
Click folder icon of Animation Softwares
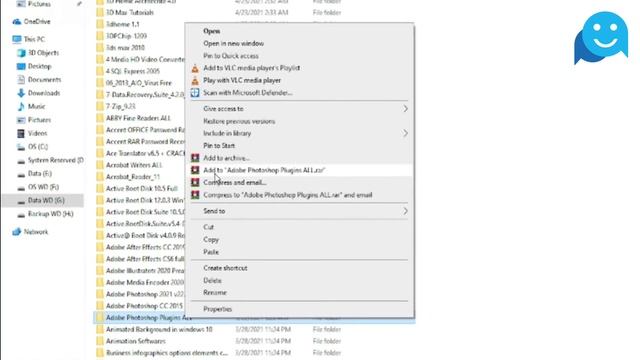[100, 341]
